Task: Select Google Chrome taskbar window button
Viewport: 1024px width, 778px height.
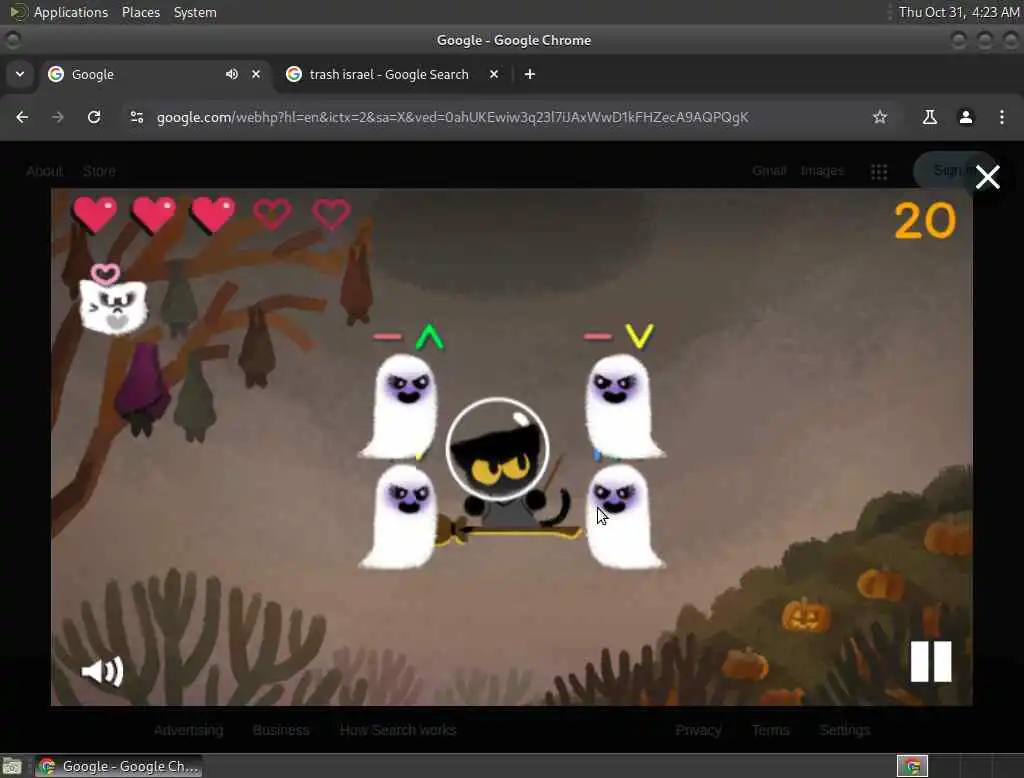Action: 118,766
